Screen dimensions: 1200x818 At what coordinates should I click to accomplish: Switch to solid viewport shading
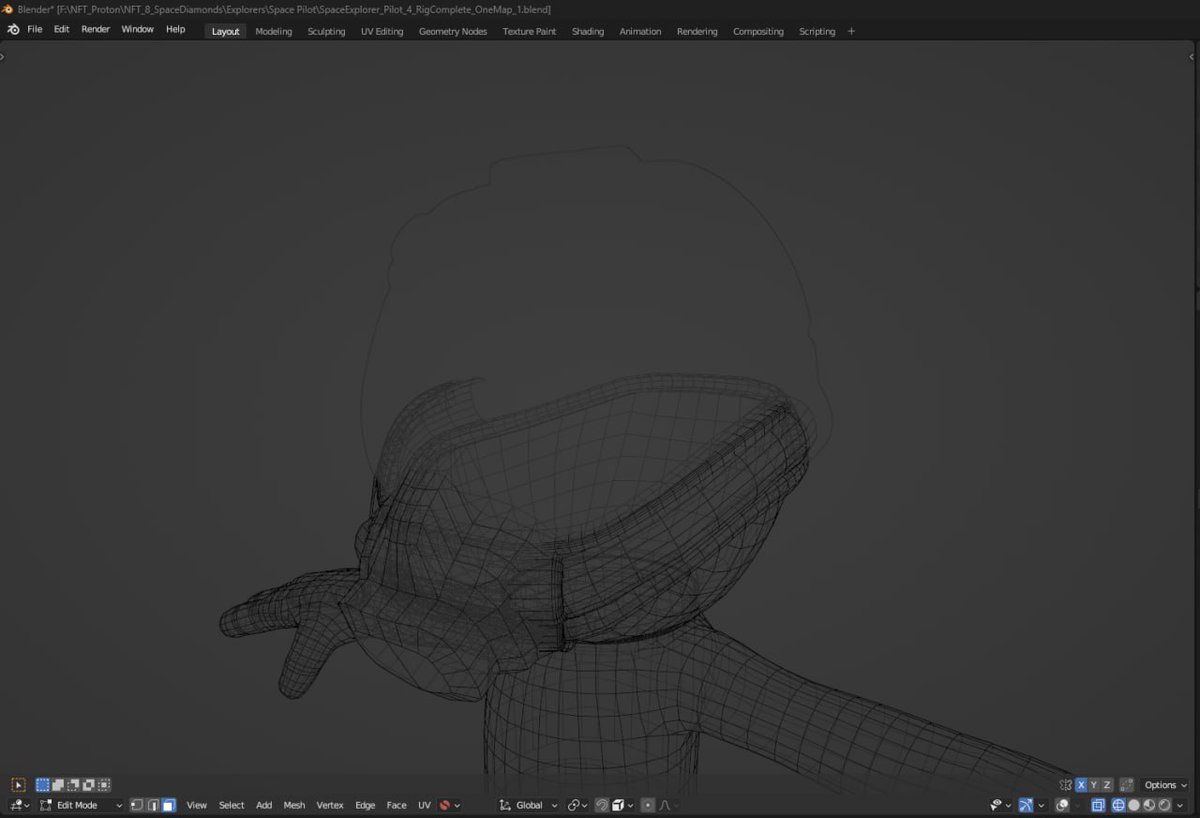(1134, 805)
